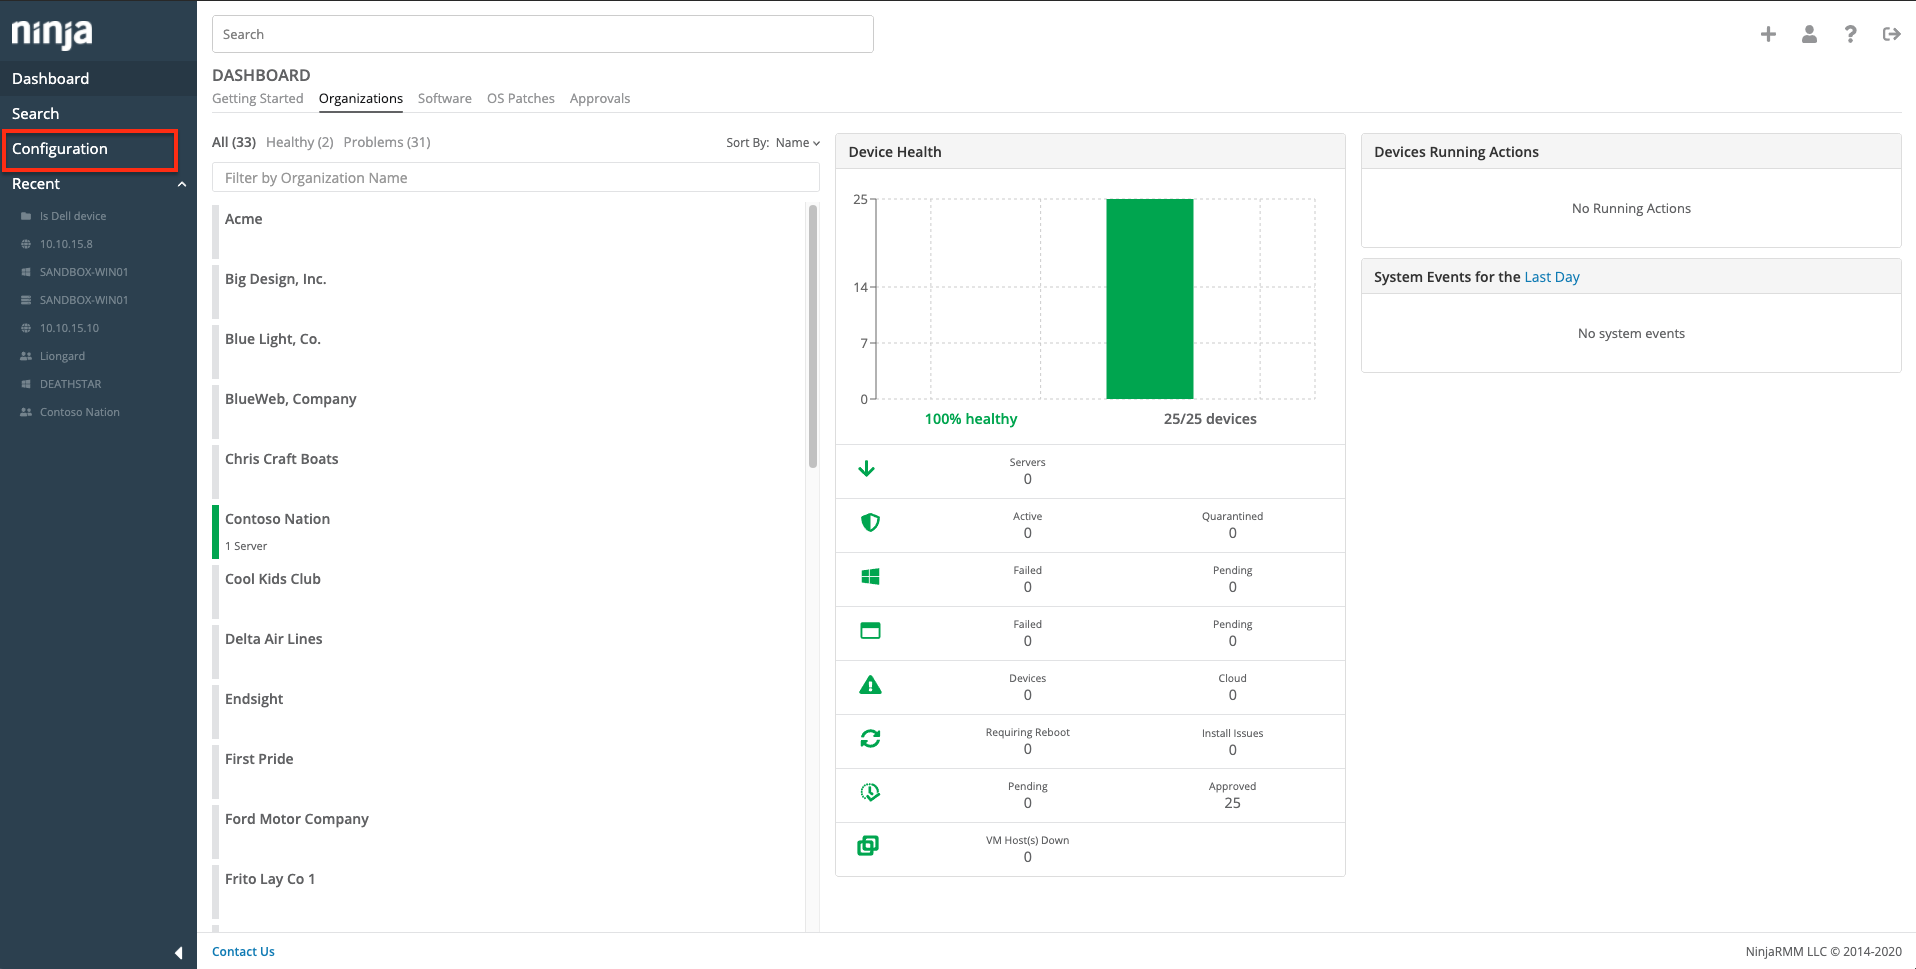Click the Windows icon beside DEATHSTAR
Image resolution: width=1916 pixels, height=969 pixels.
pyautogui.click(x=26, y=384)
